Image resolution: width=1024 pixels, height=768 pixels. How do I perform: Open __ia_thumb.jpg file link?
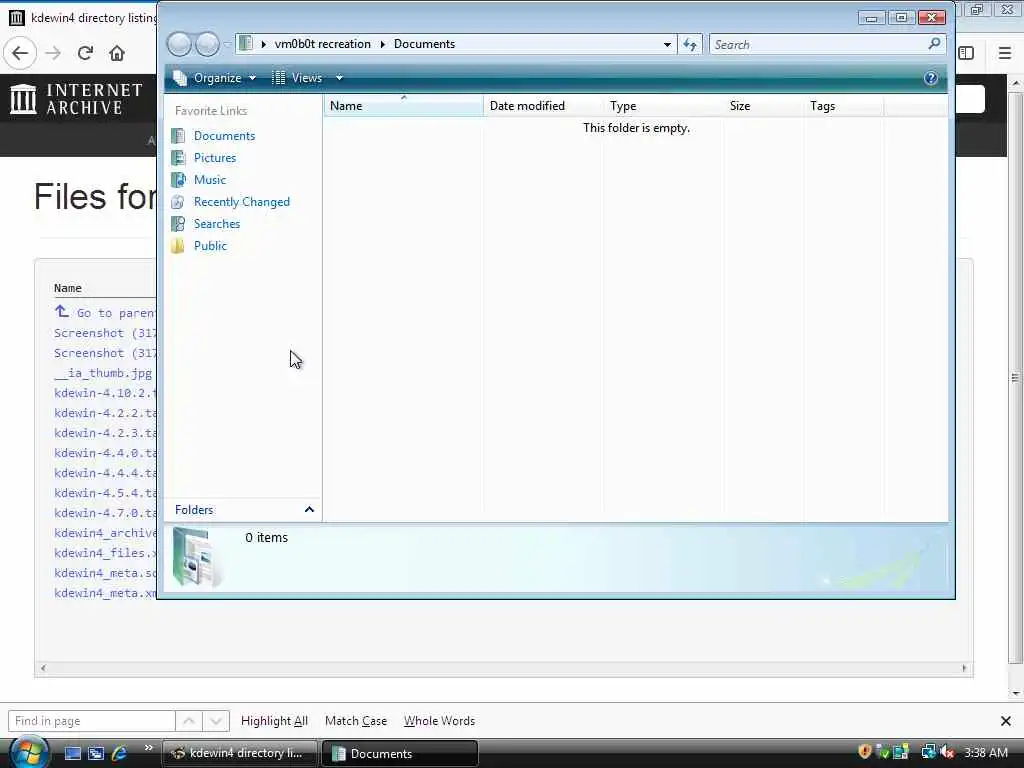[x=103, y=373]
